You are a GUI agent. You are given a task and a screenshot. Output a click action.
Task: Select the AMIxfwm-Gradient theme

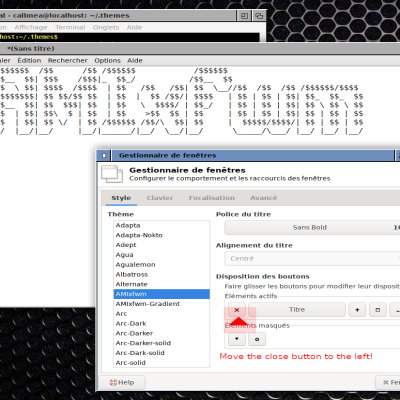point(161,304)
